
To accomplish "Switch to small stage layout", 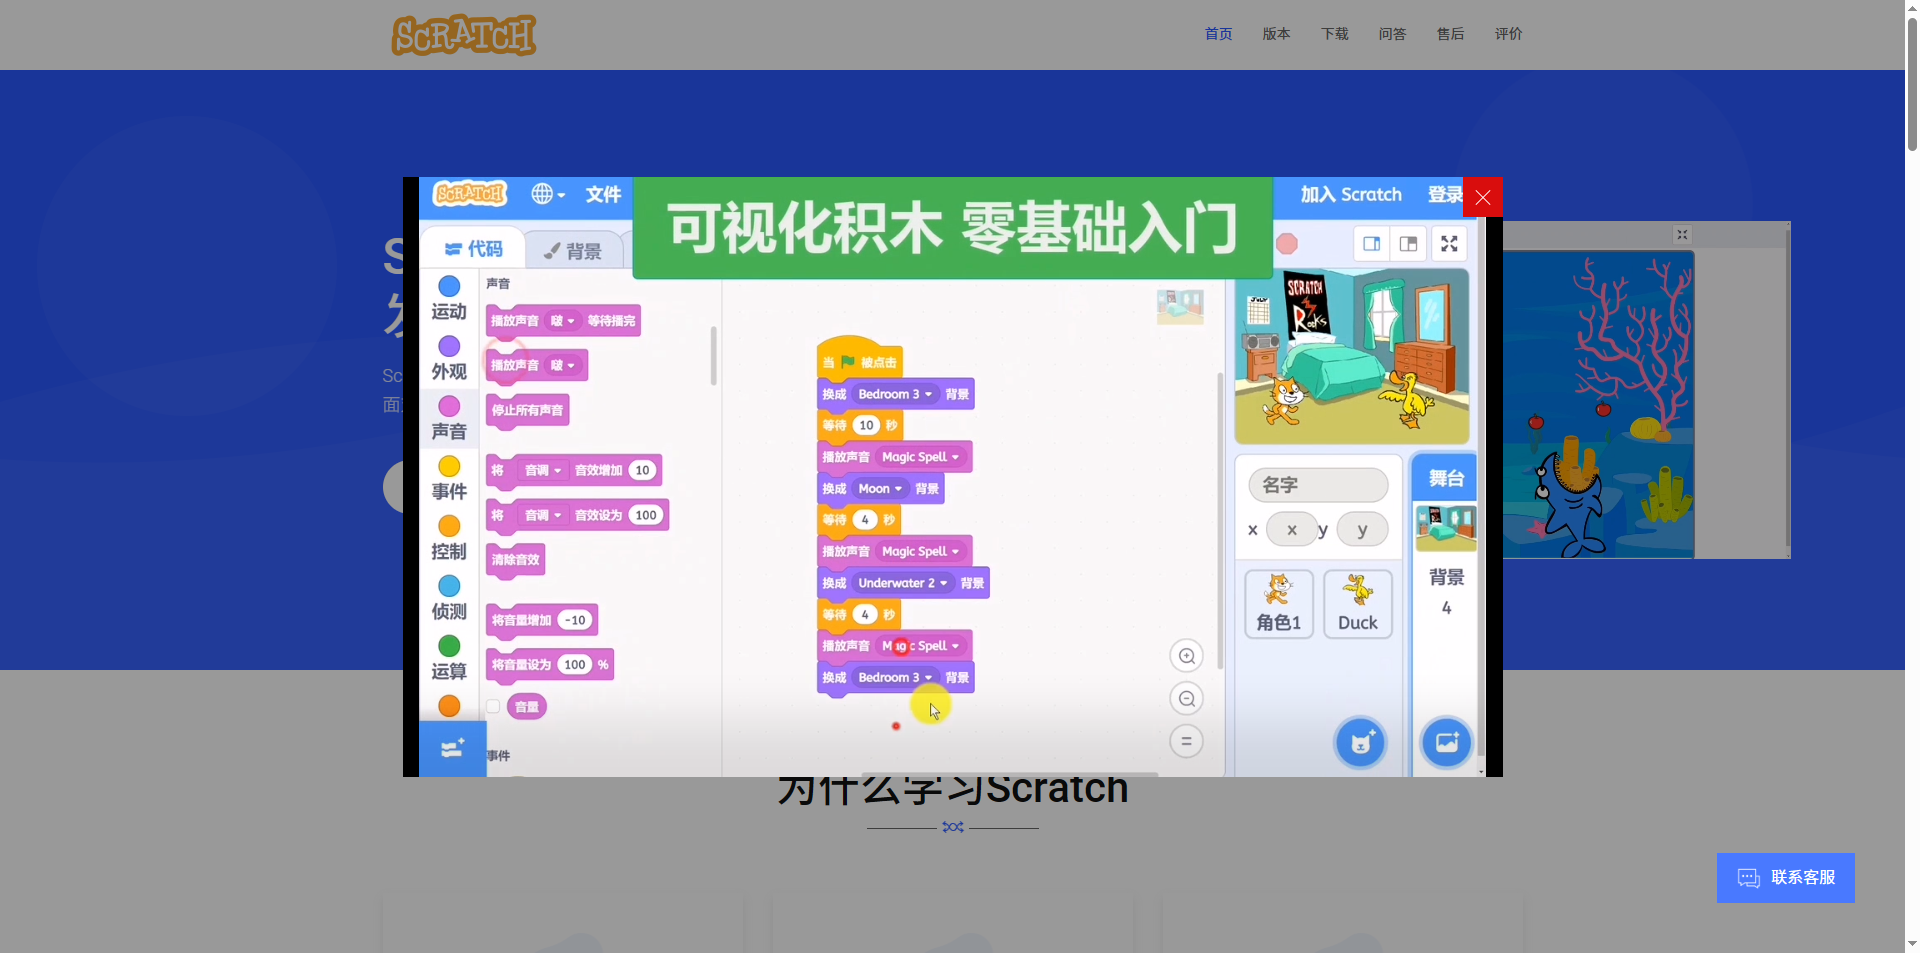I will [1371, 243].
